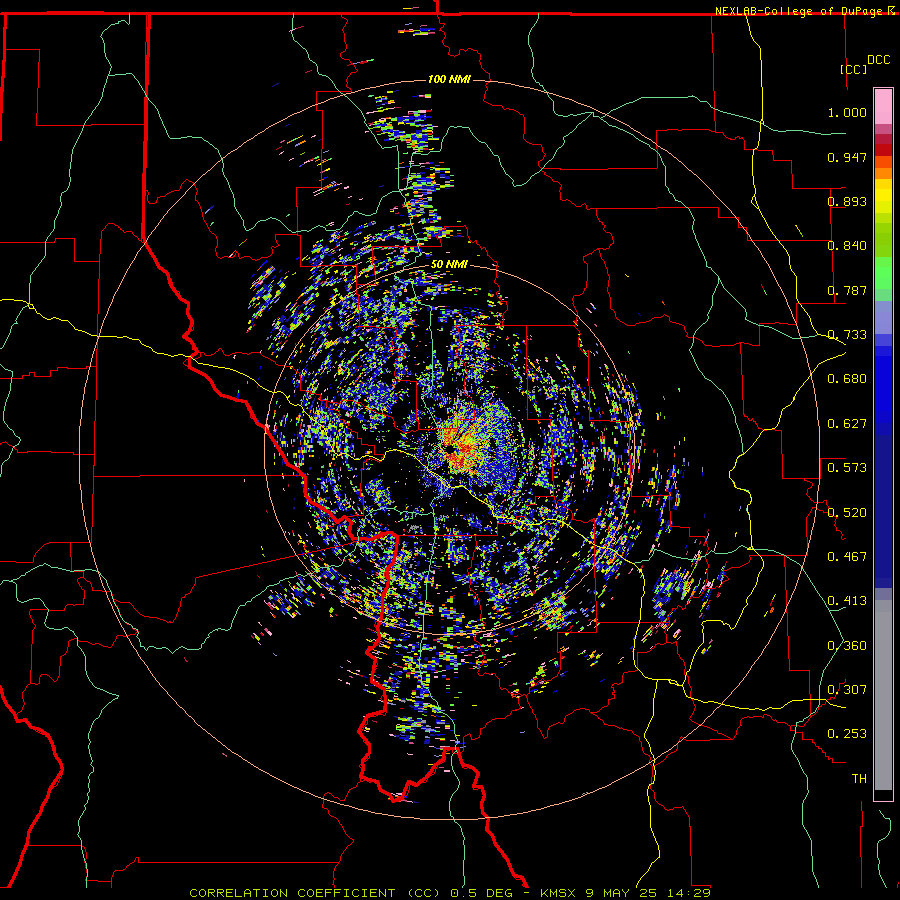The width and height of the screenshot is (900, 900).
Task: Click the 0.840 scale value
Action: pos(847,246)
